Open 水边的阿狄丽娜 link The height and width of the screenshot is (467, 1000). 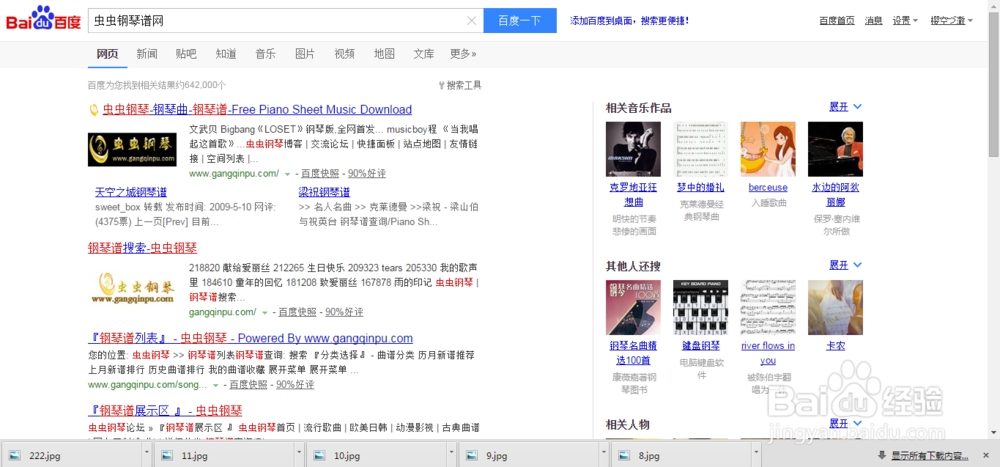tap(835, 195)
